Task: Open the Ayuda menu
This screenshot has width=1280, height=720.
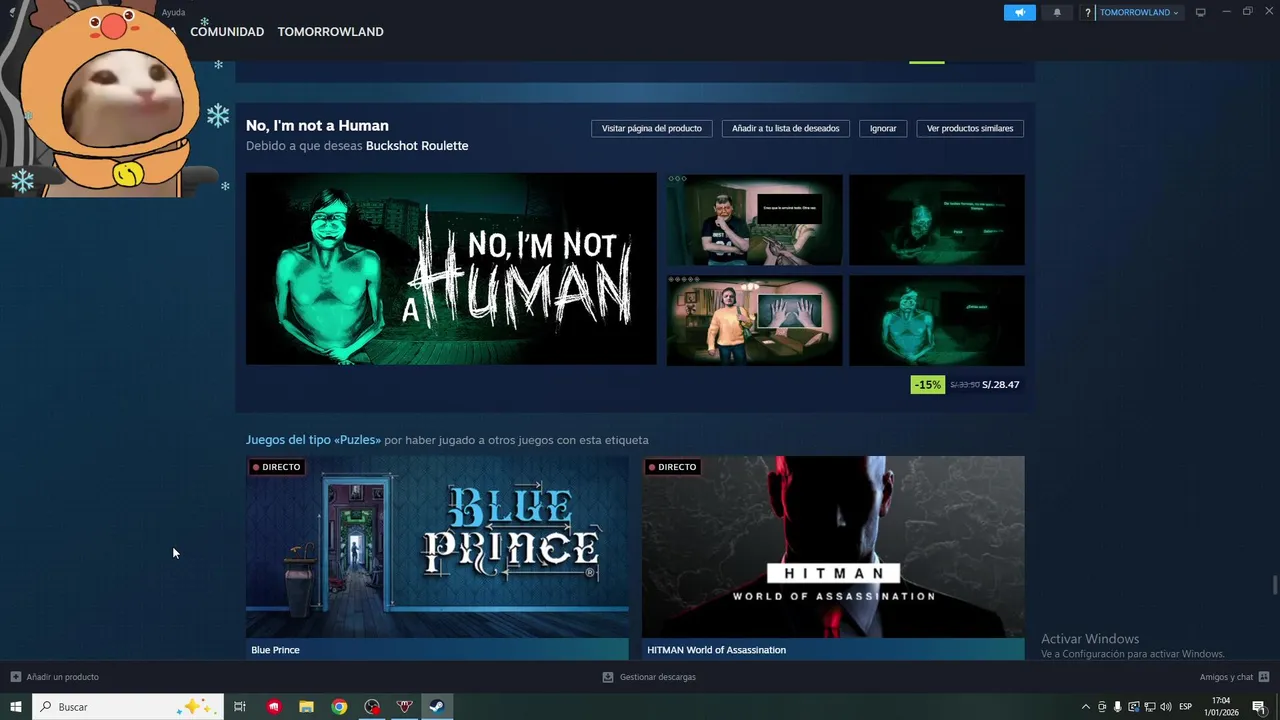Action: (x=173, y=12)
